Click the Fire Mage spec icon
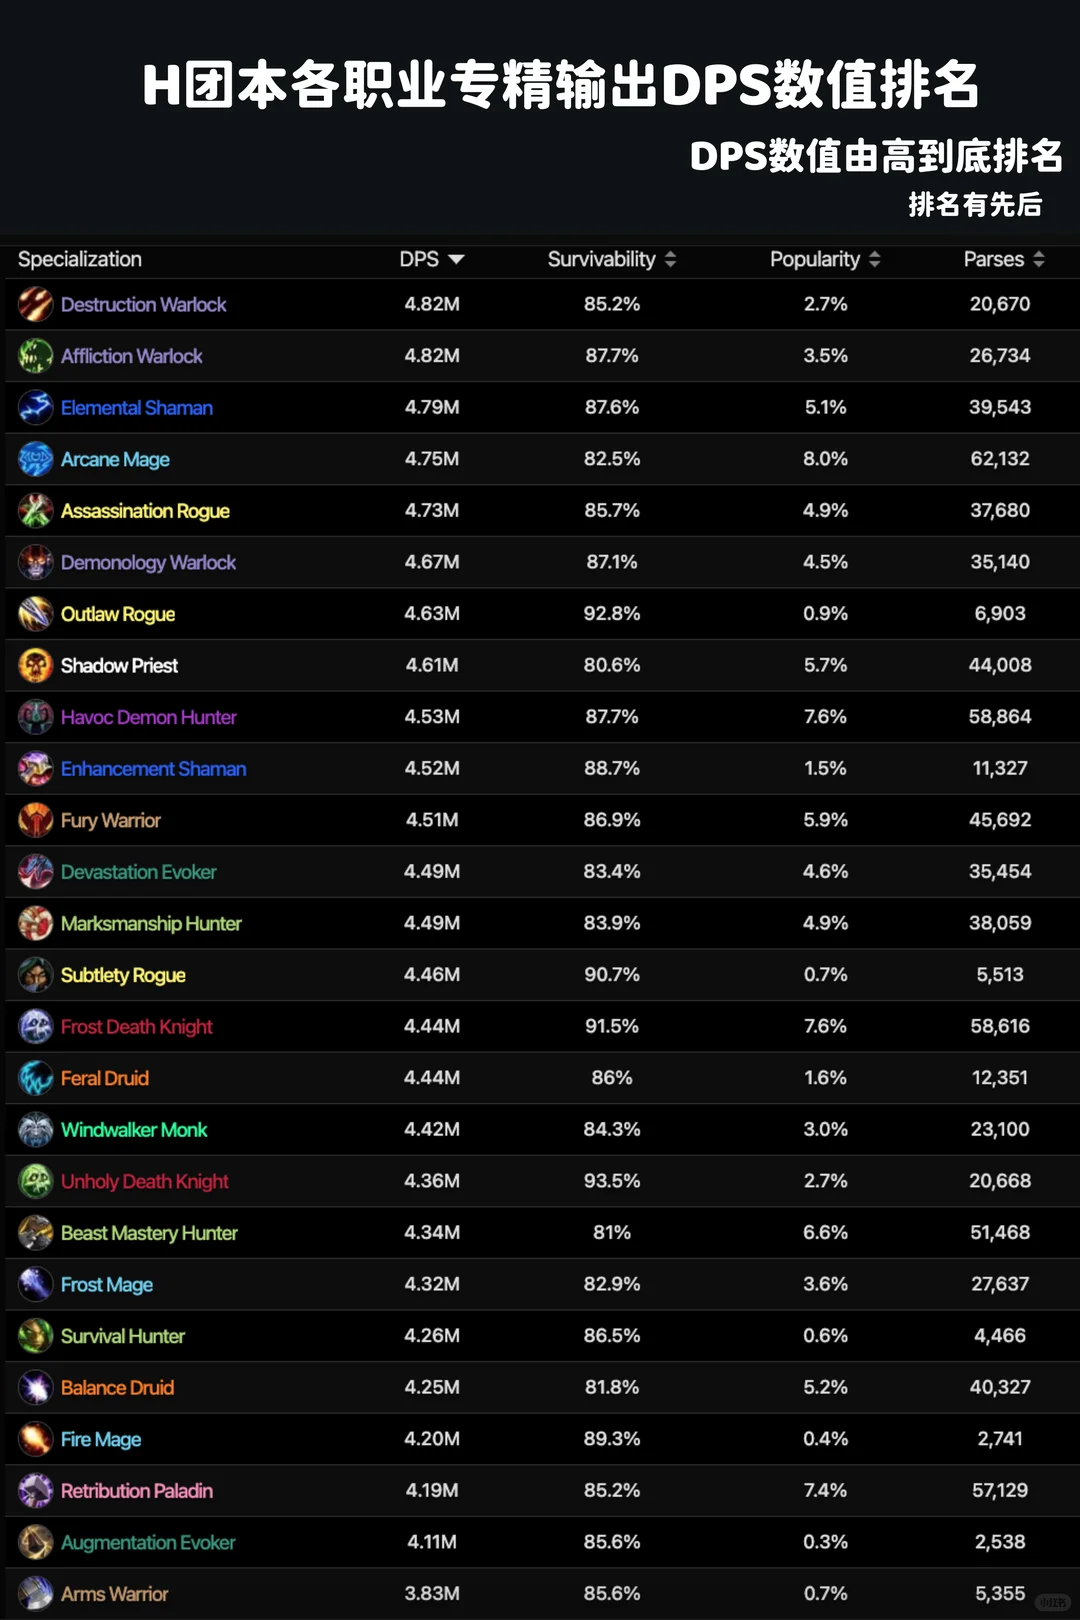 tap(36, 1439)
